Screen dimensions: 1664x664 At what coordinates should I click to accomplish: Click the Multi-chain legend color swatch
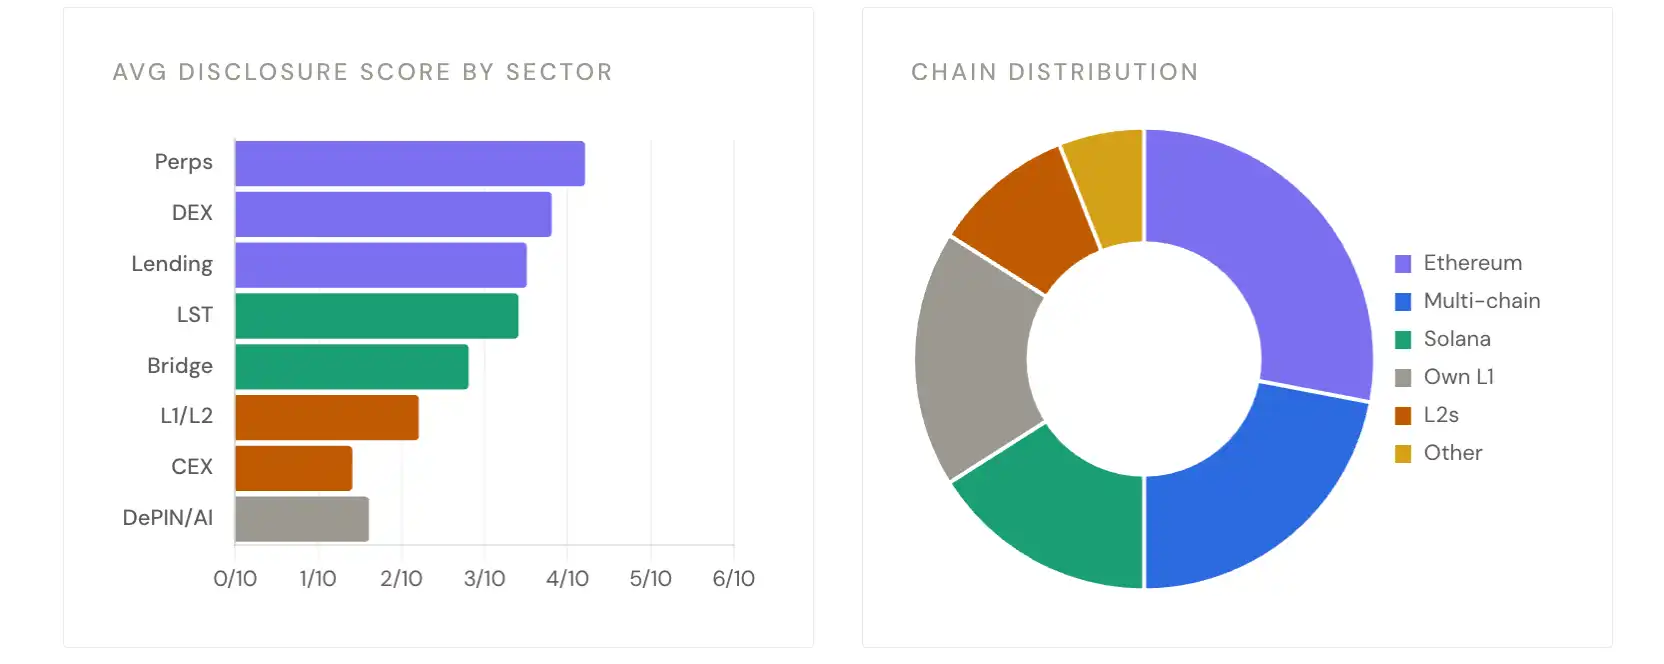coord(1403,302)
